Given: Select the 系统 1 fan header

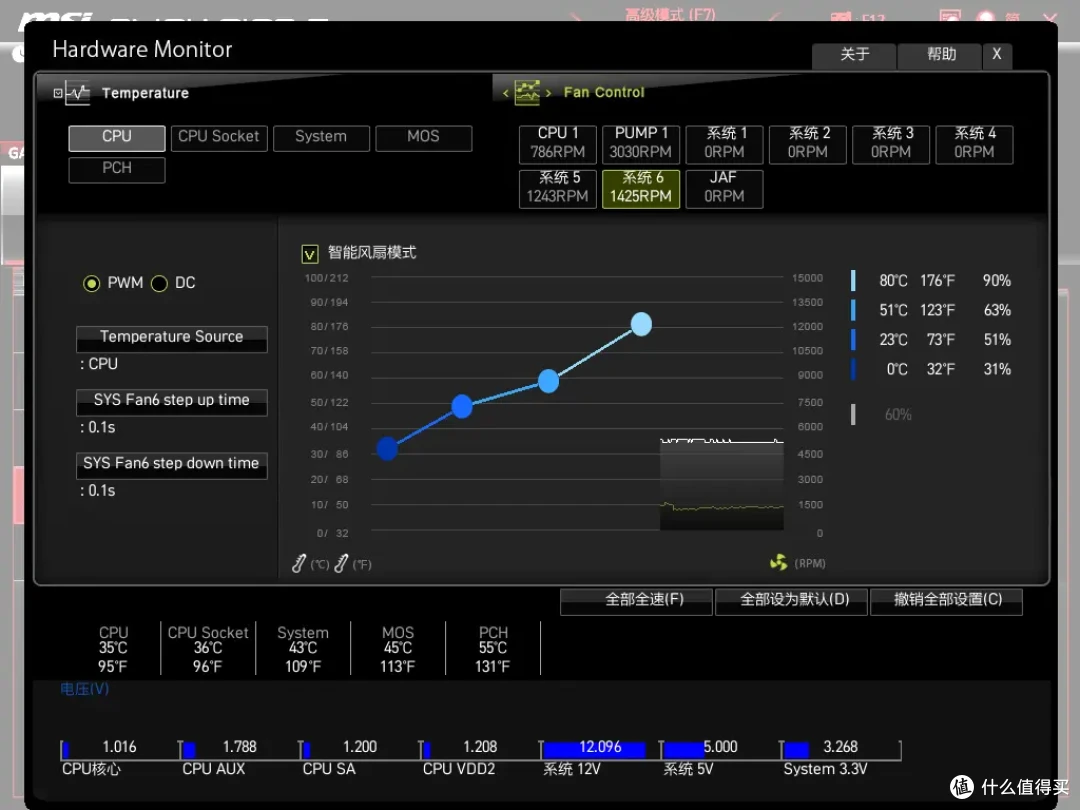Looking at the screenshot, I should click(x=725, y=143).
